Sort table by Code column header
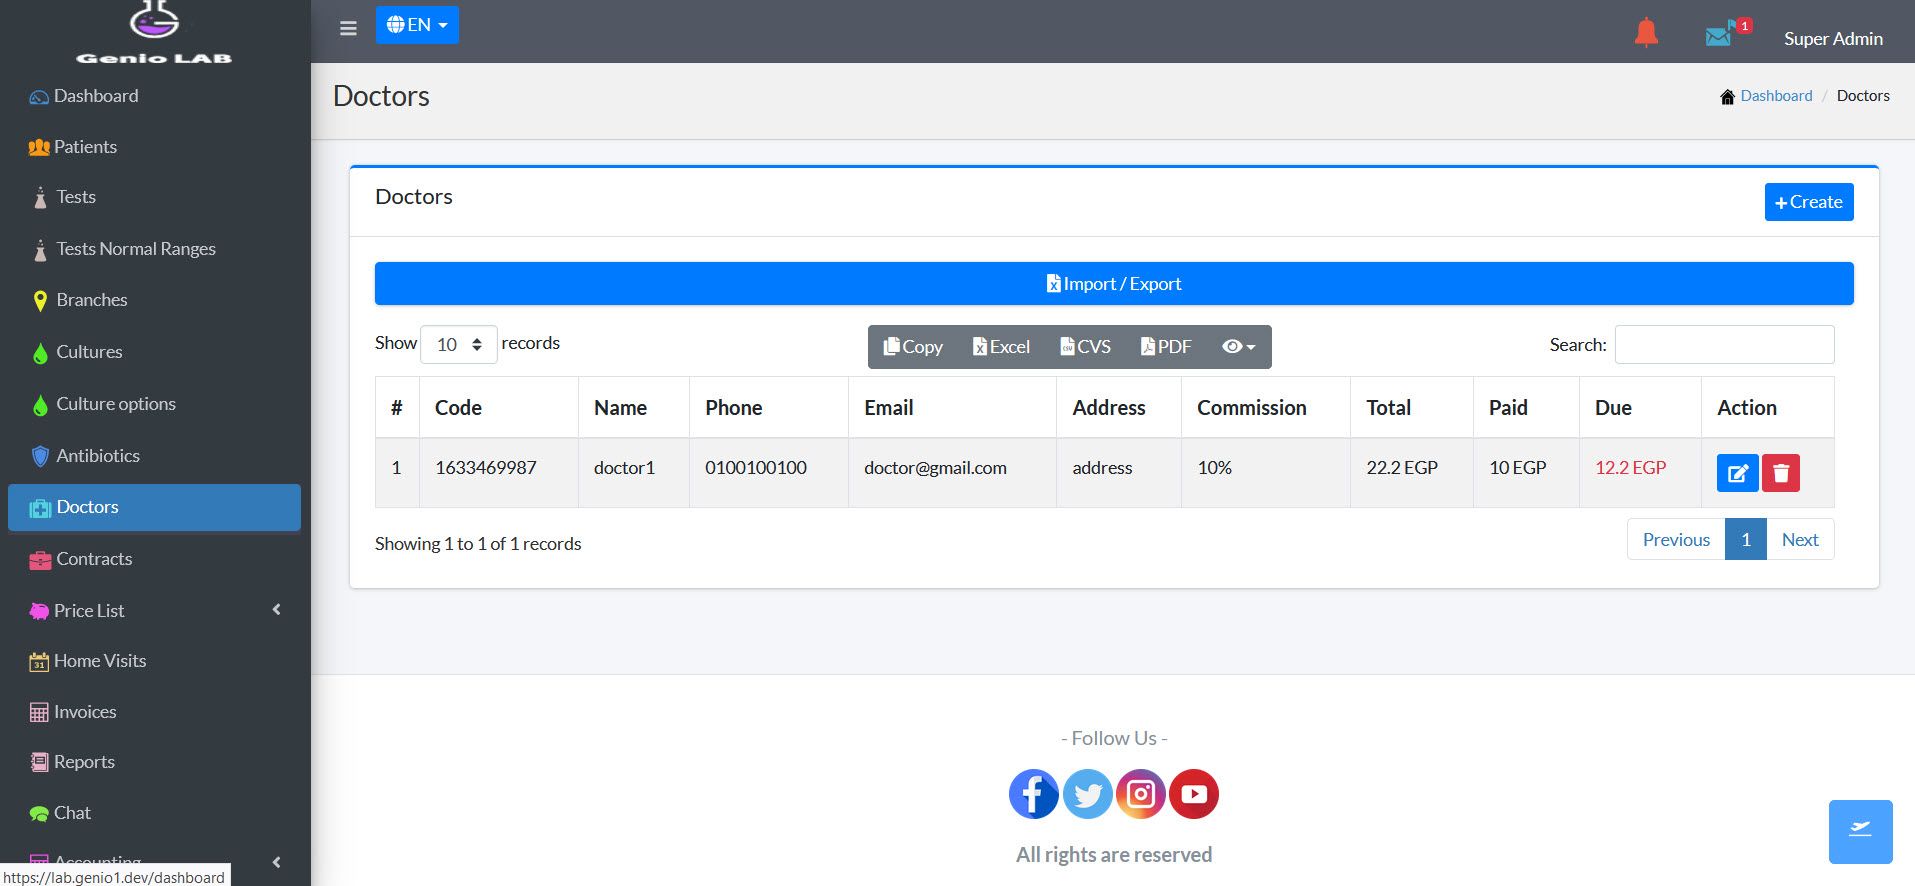This screenshot has height=886, width=1915. click(x=499, y=408)
